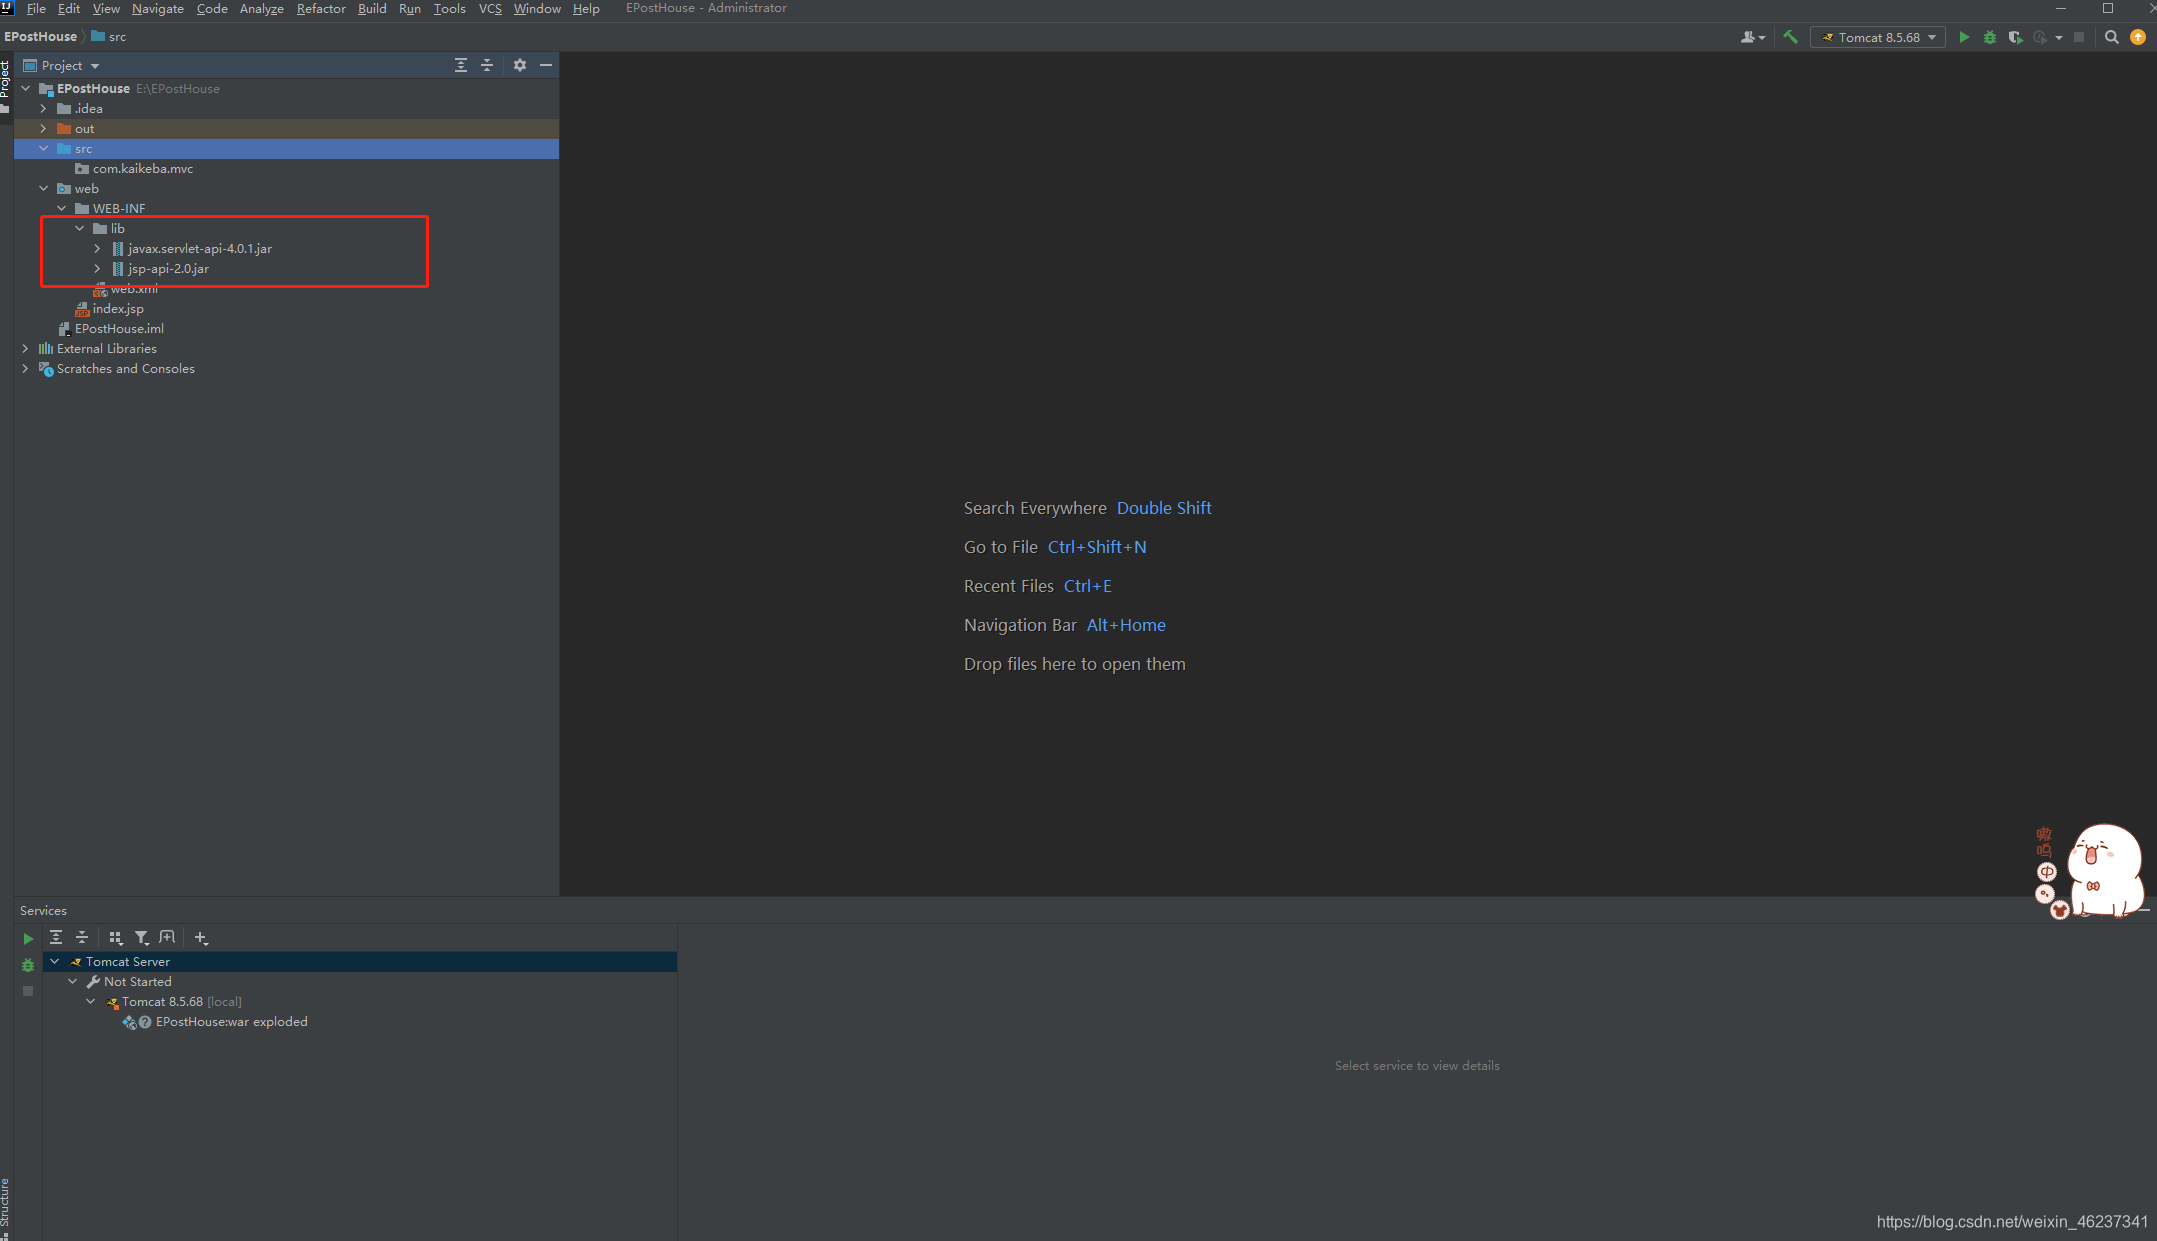Open the Build menu
The image size is (2157, 1241).
click(372, 9)
